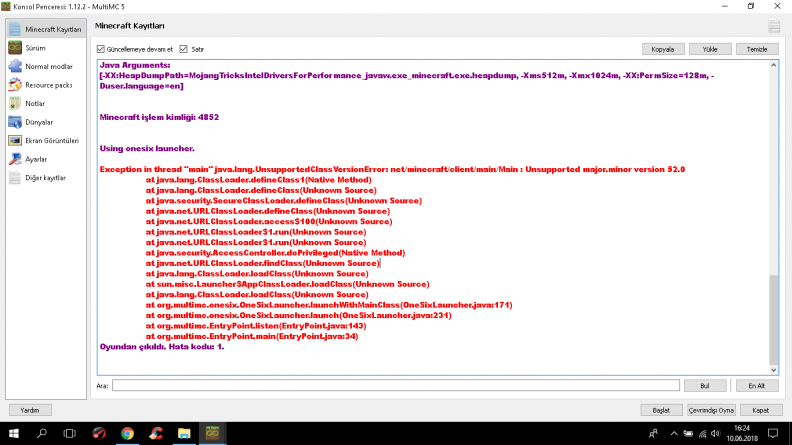This screenshot has width=792, height=445.
Task: Open Task View on the taskbar
Action: coord(69,433)
